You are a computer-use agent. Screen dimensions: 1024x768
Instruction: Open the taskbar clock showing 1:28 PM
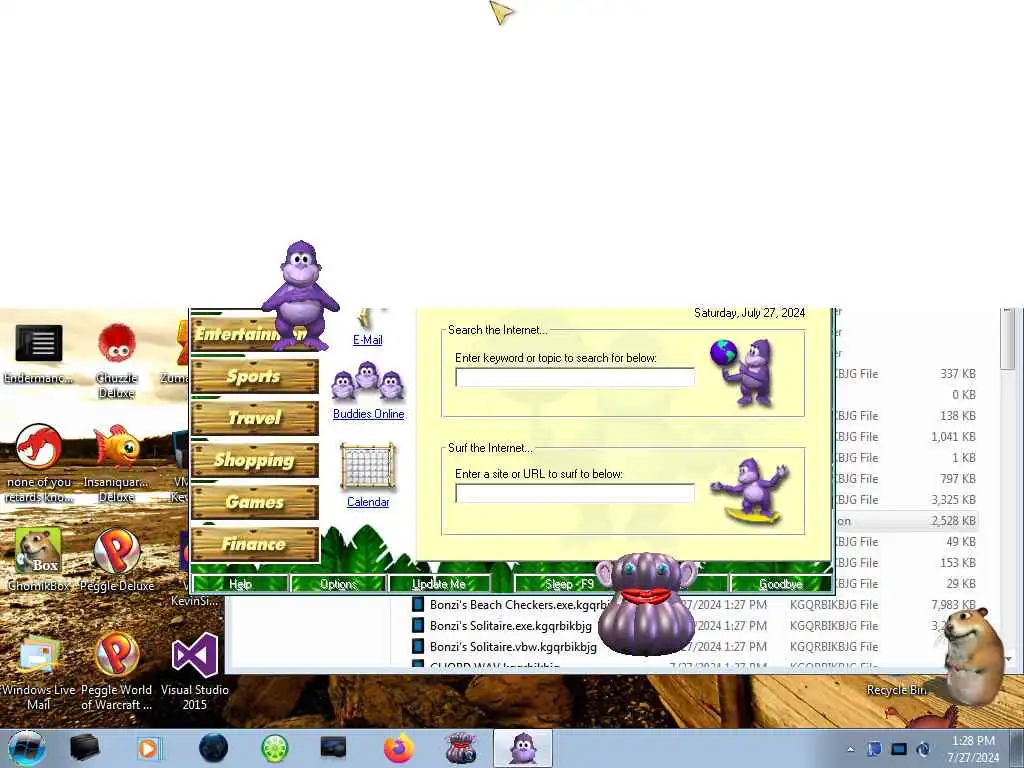pos(973,749)
